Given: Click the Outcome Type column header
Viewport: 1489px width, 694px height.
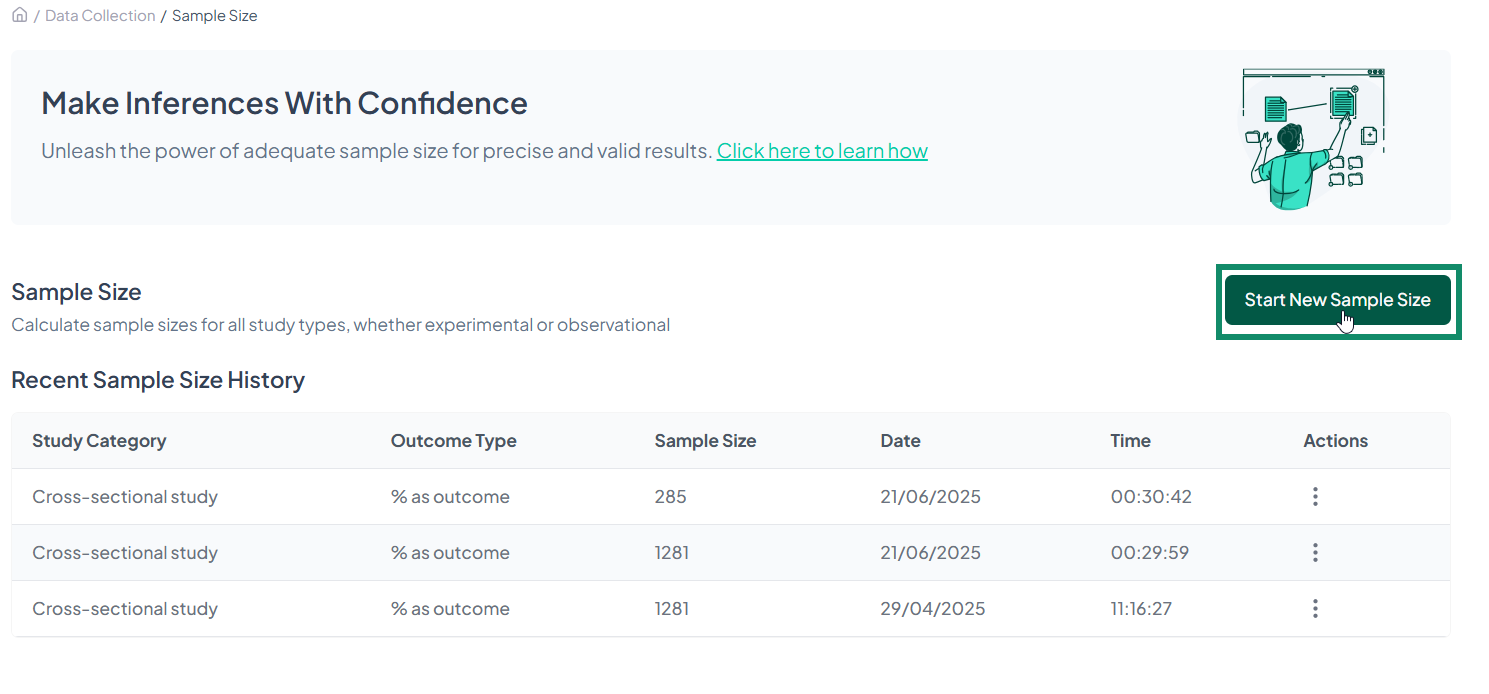Looking at the screenshot, I should tap(453, 441).
